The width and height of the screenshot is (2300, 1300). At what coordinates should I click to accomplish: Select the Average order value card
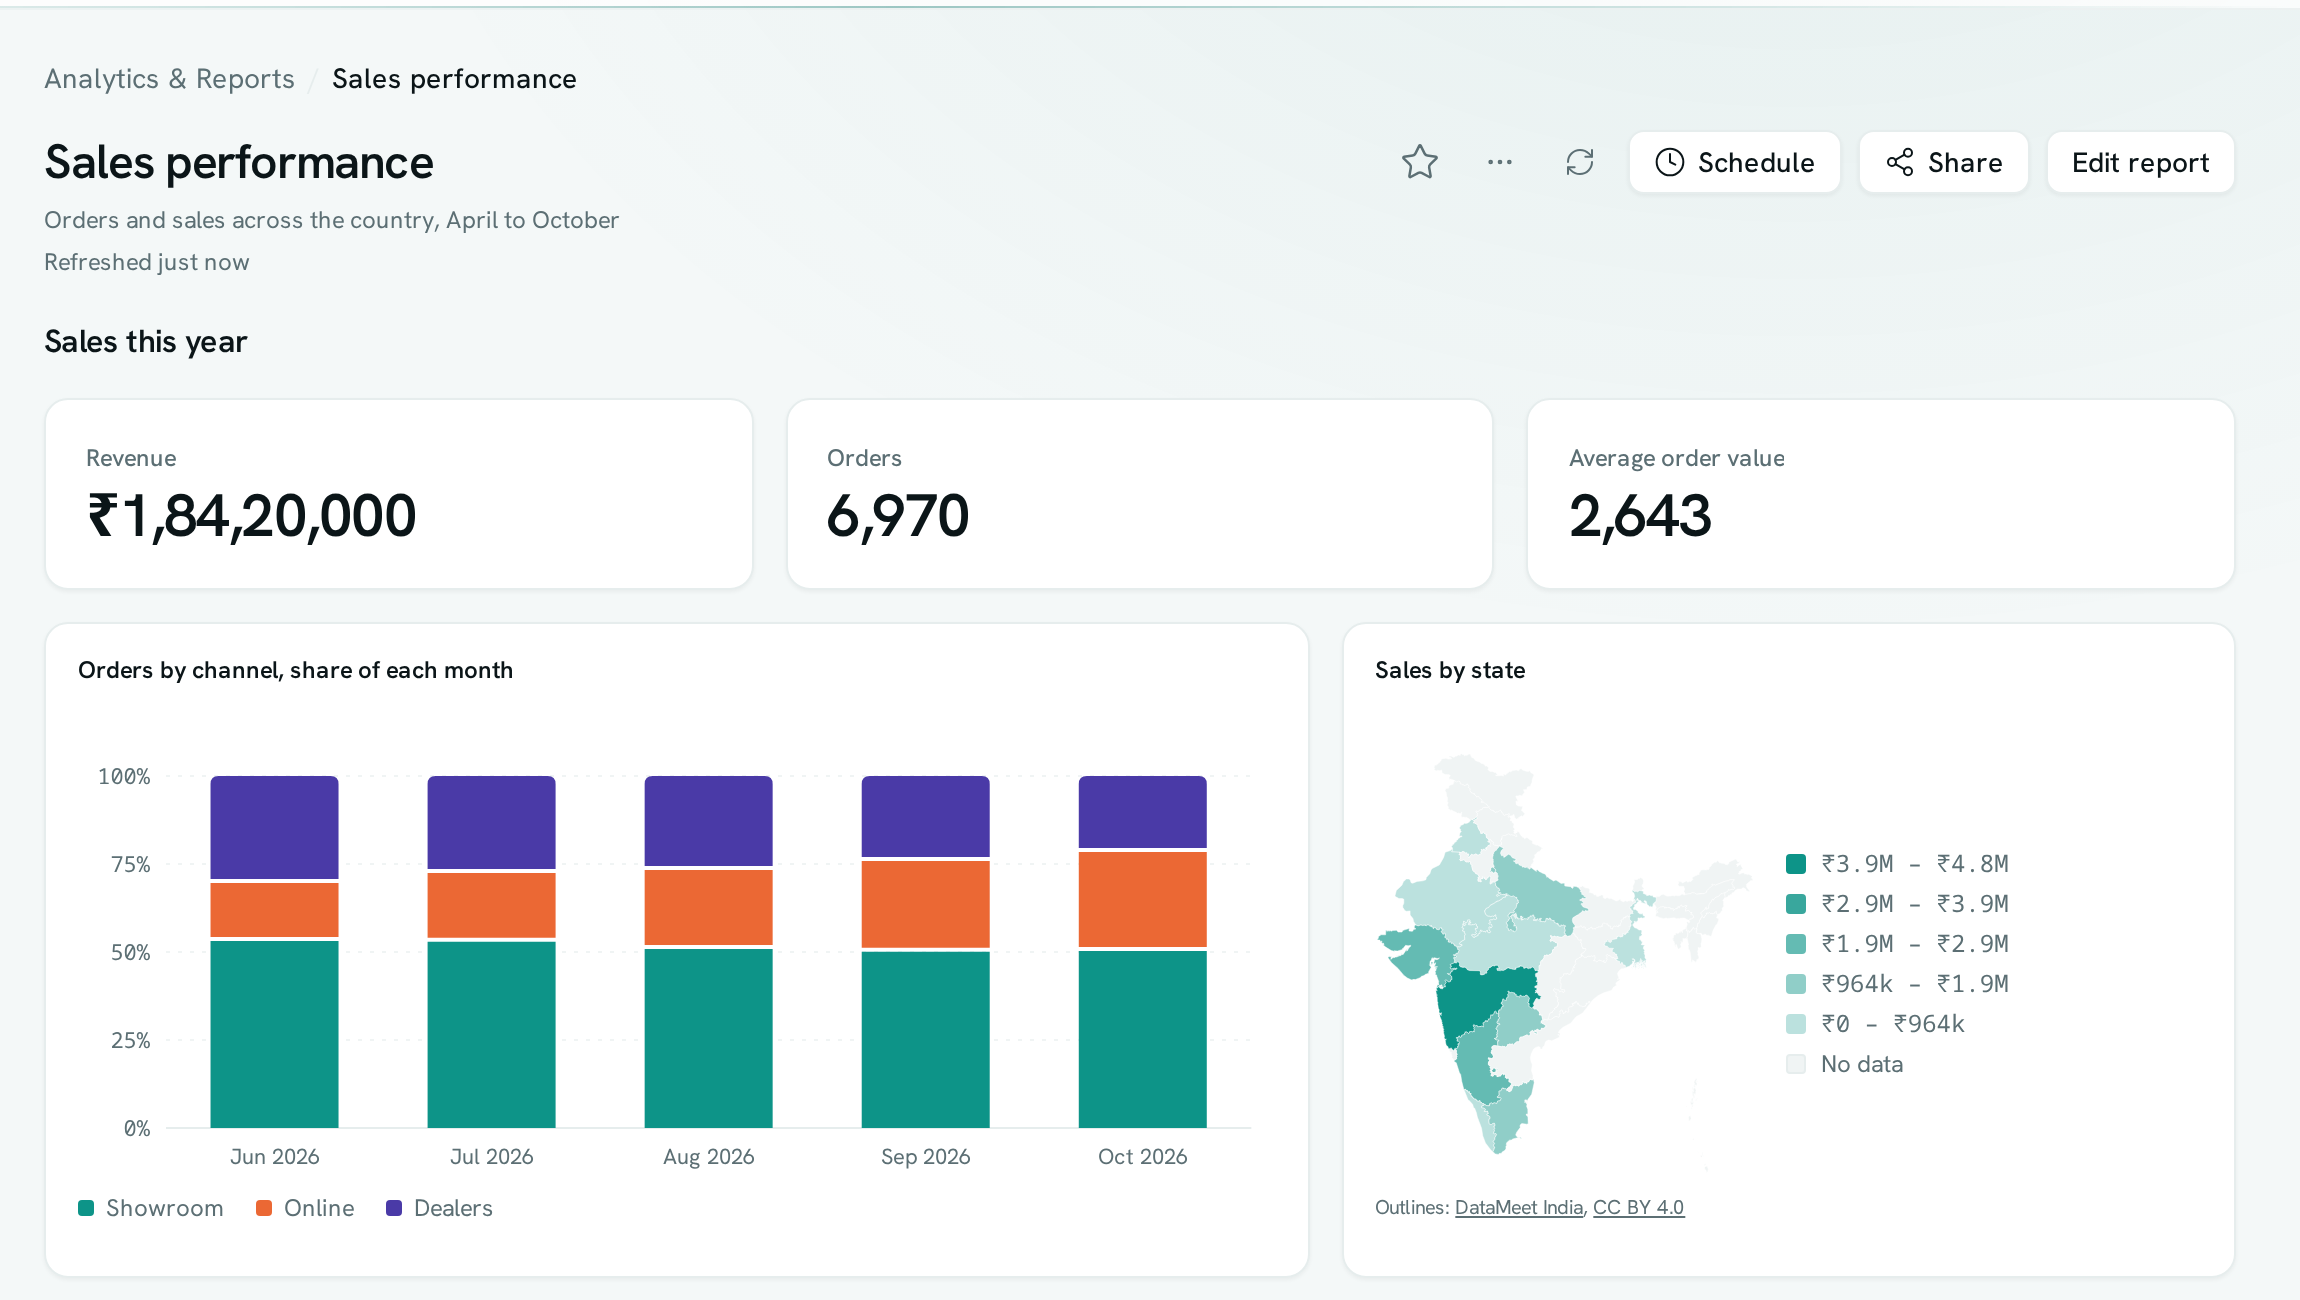tap(1881, 494)
